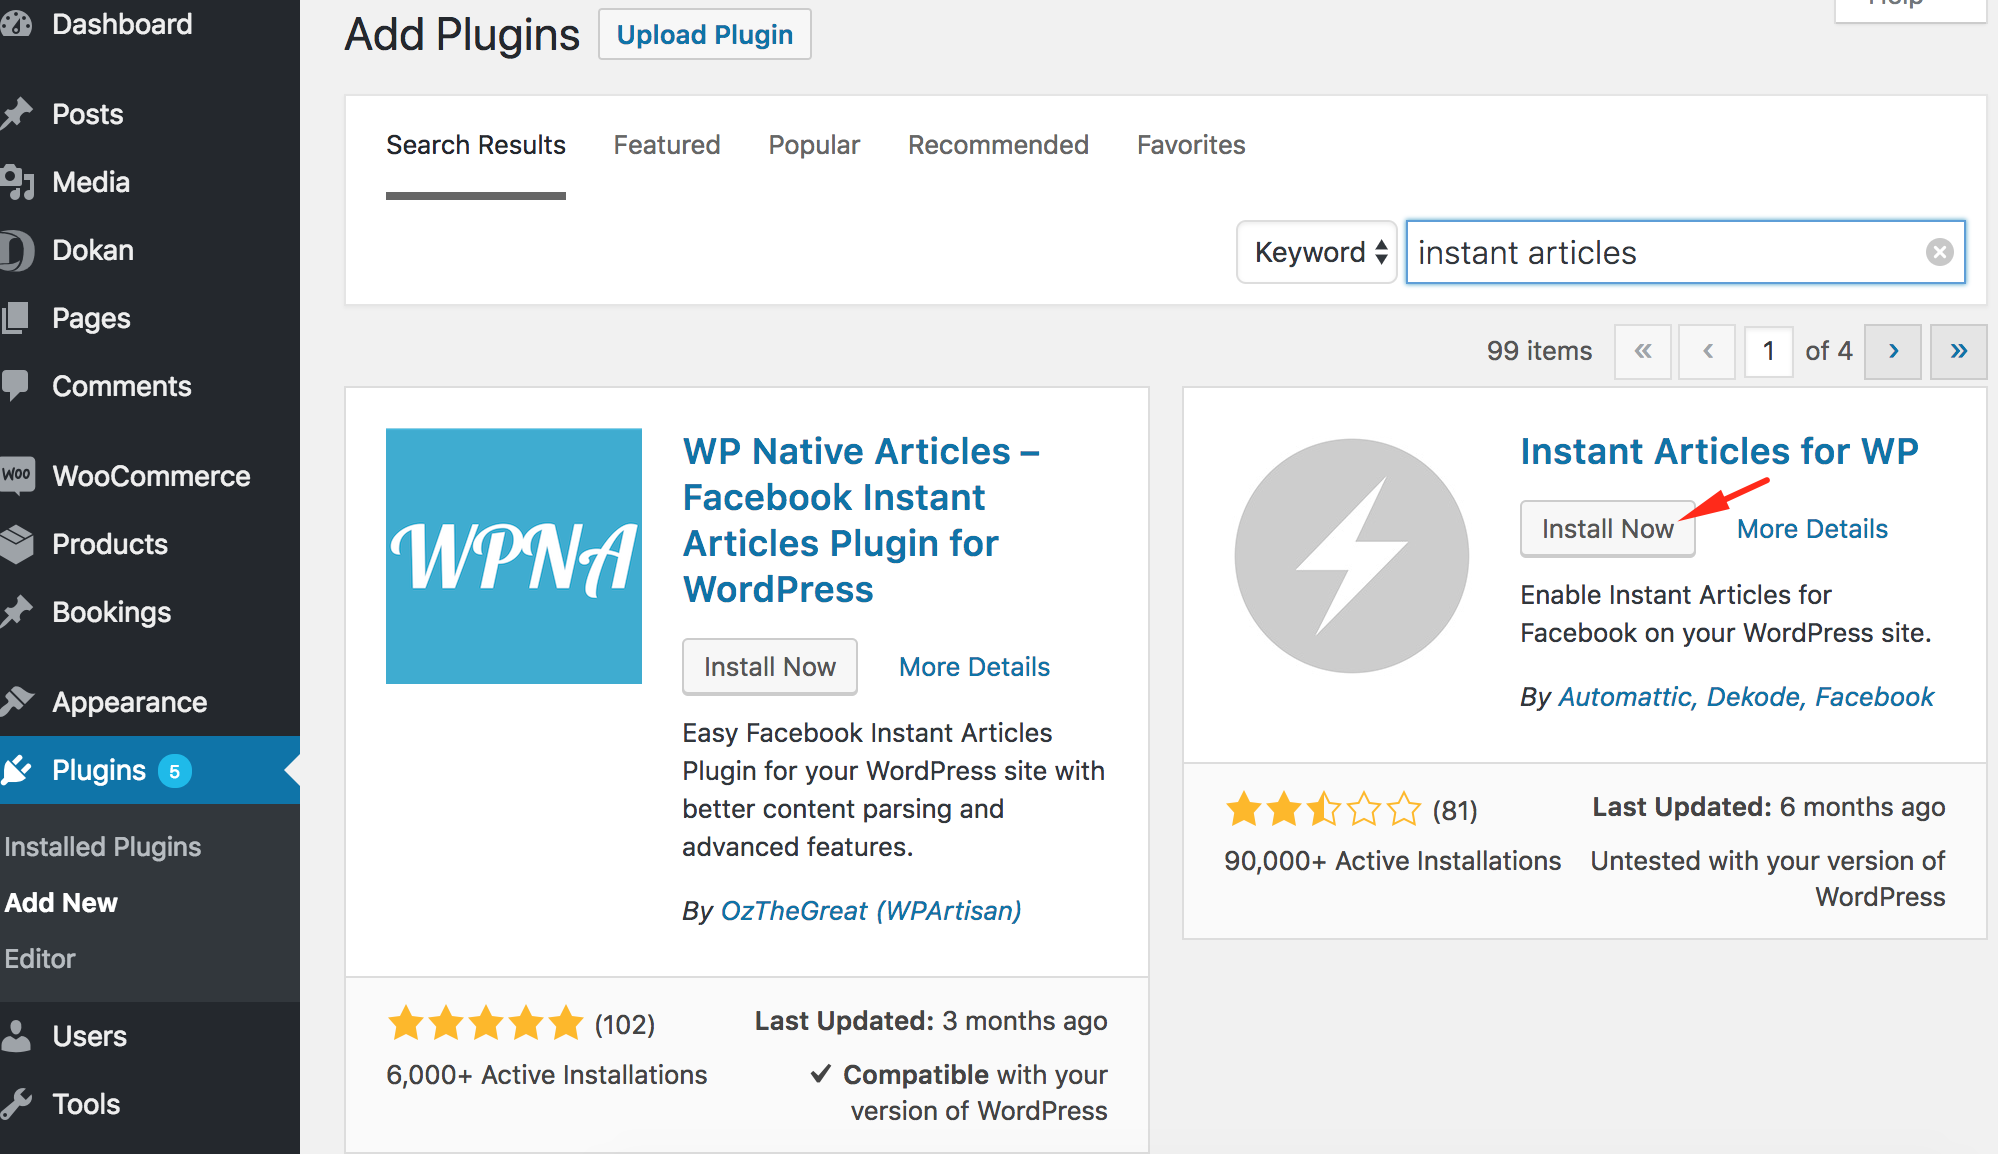This screenshot has height=1154, width=1998.
Task: Click the Tools wrench icon
Action: pyautogui.click(x=16, y=1104)
